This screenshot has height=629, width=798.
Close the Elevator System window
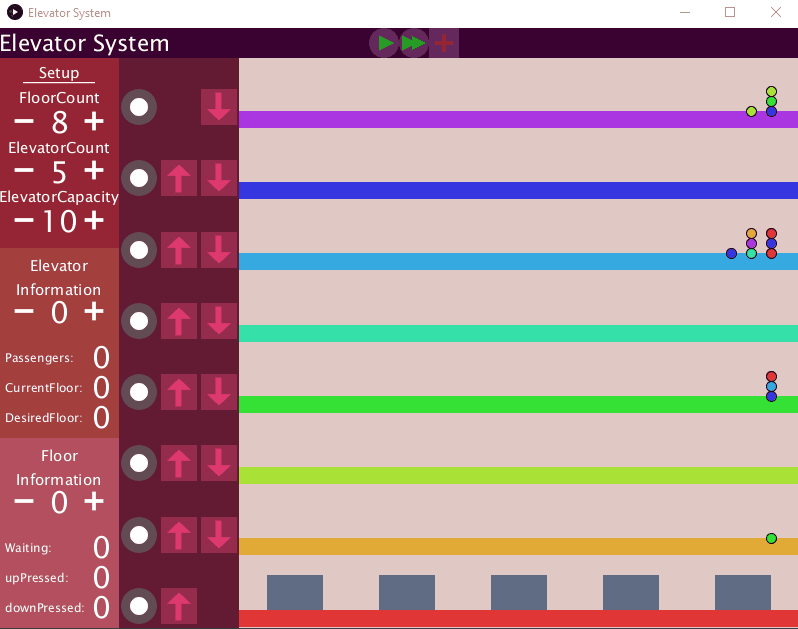tap(776, 12)
